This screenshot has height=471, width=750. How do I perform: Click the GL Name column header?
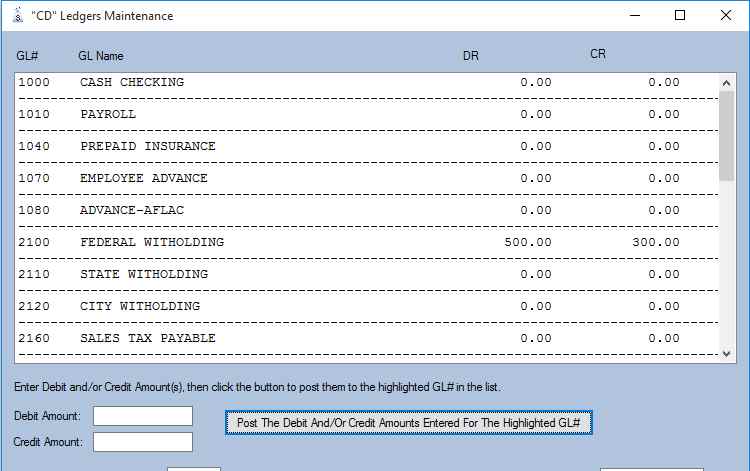(x=101, y=56)
